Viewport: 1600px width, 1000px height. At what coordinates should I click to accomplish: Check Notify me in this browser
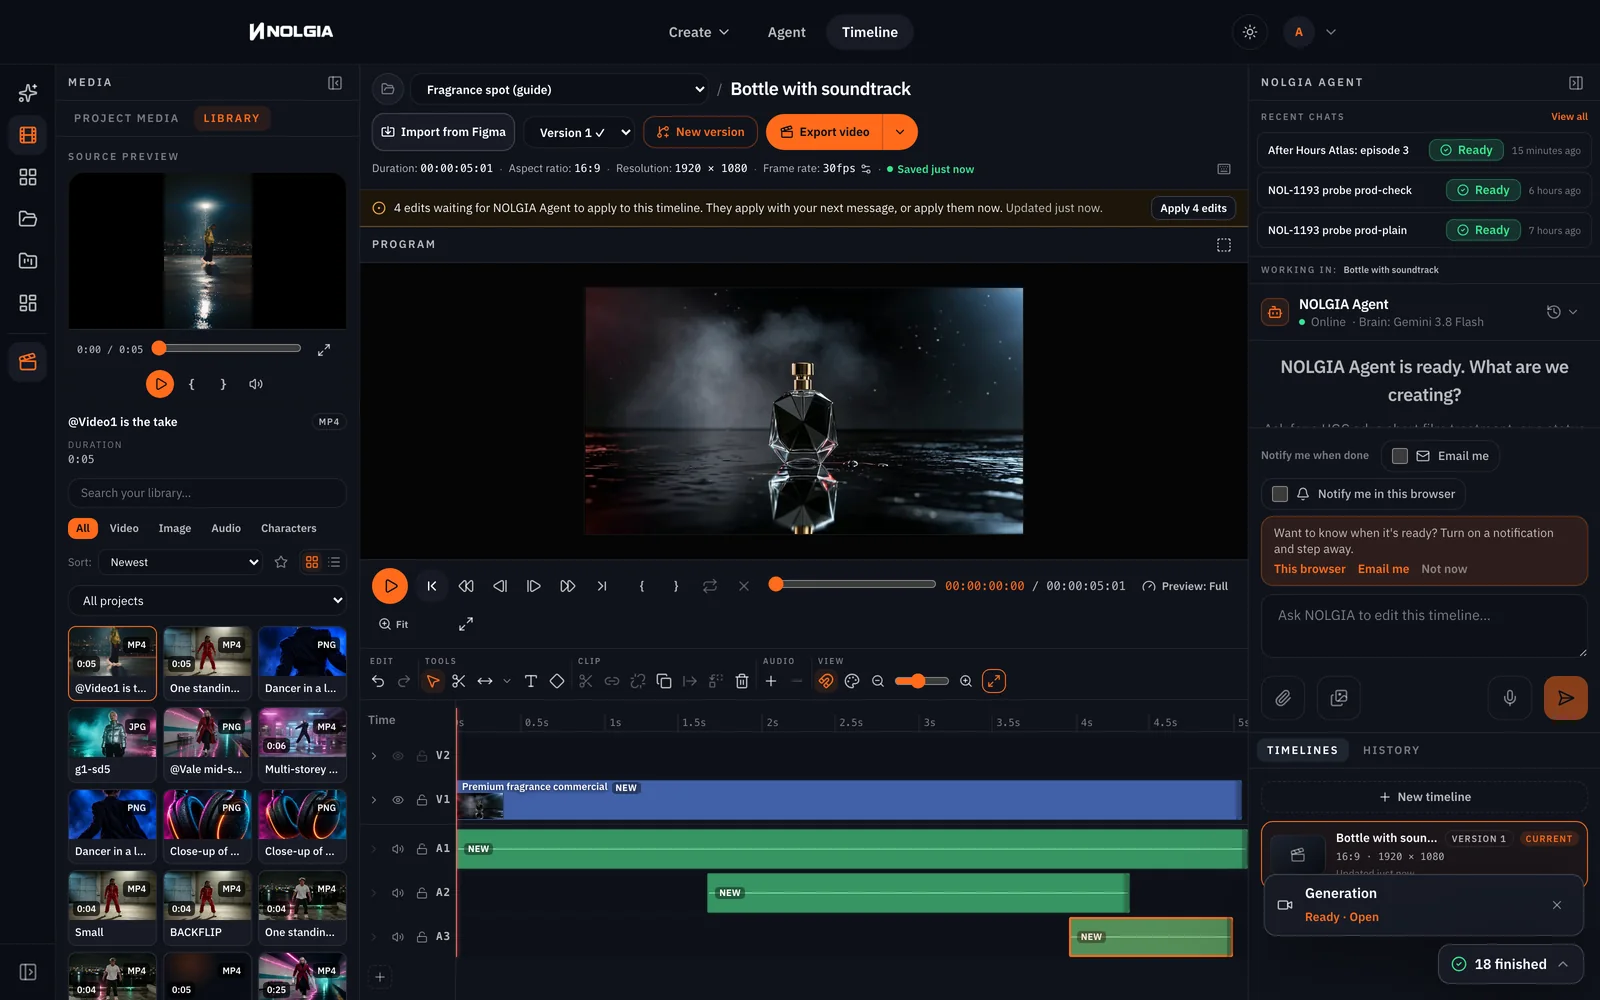click(1280, 494)
